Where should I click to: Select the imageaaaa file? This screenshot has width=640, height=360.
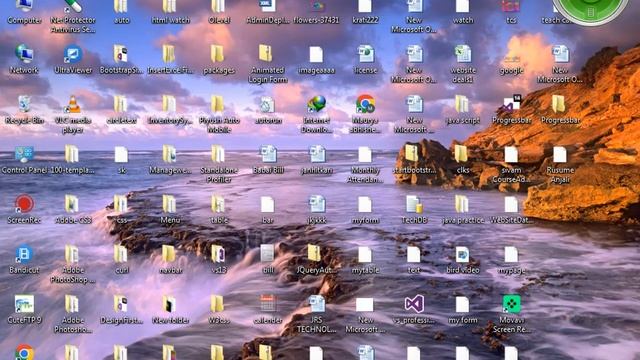point(316,54)
